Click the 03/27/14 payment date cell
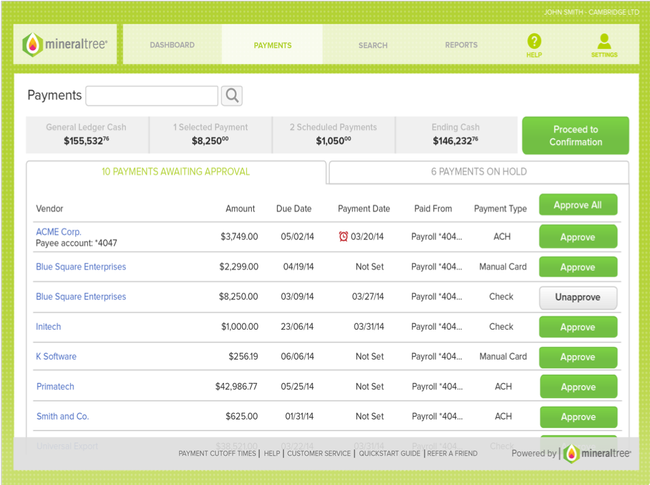 [368, 296]
